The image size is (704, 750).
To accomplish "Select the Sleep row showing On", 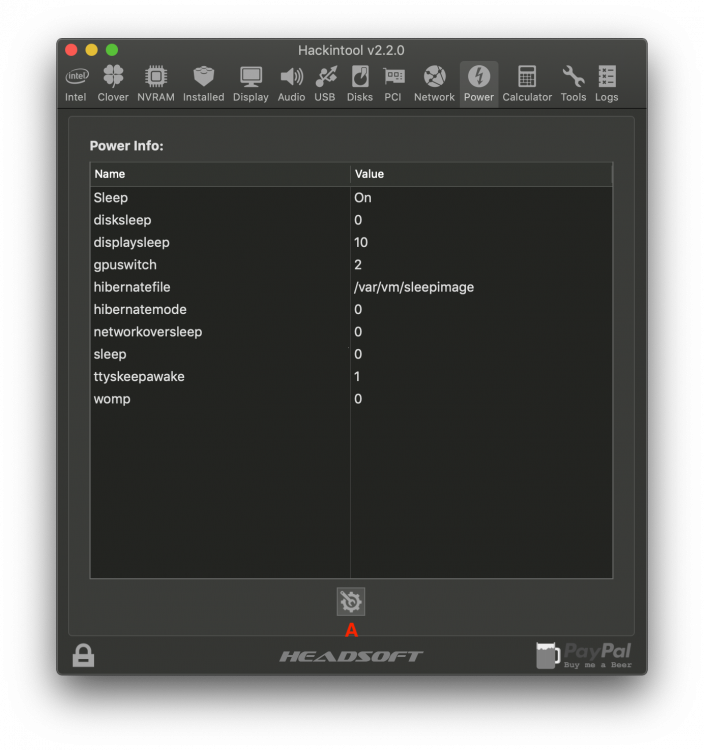I will pos(352,198).
